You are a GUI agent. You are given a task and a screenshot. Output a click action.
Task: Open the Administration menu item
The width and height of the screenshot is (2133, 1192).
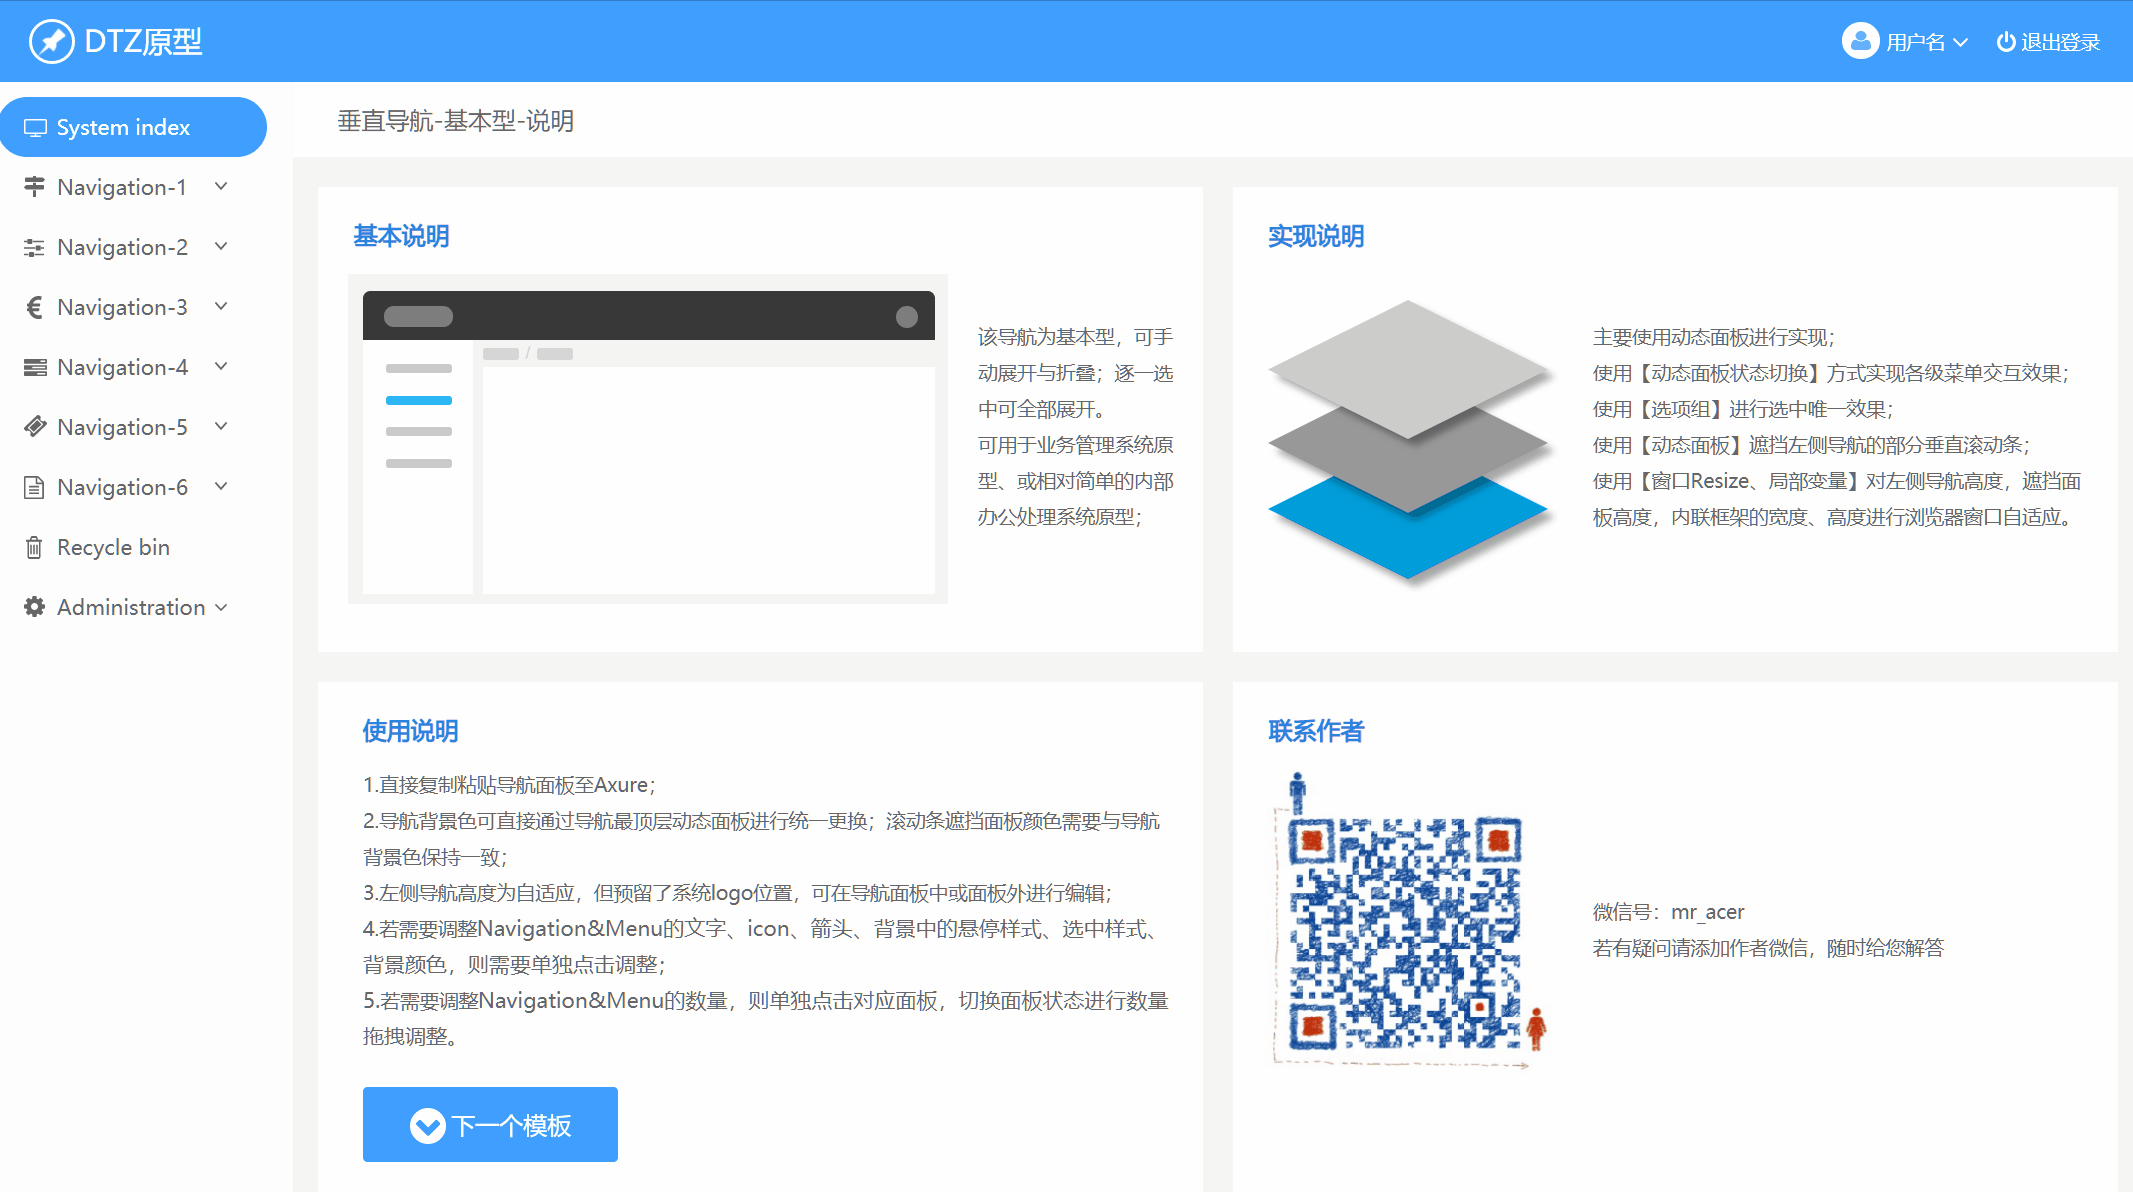[x=133, y=607]
